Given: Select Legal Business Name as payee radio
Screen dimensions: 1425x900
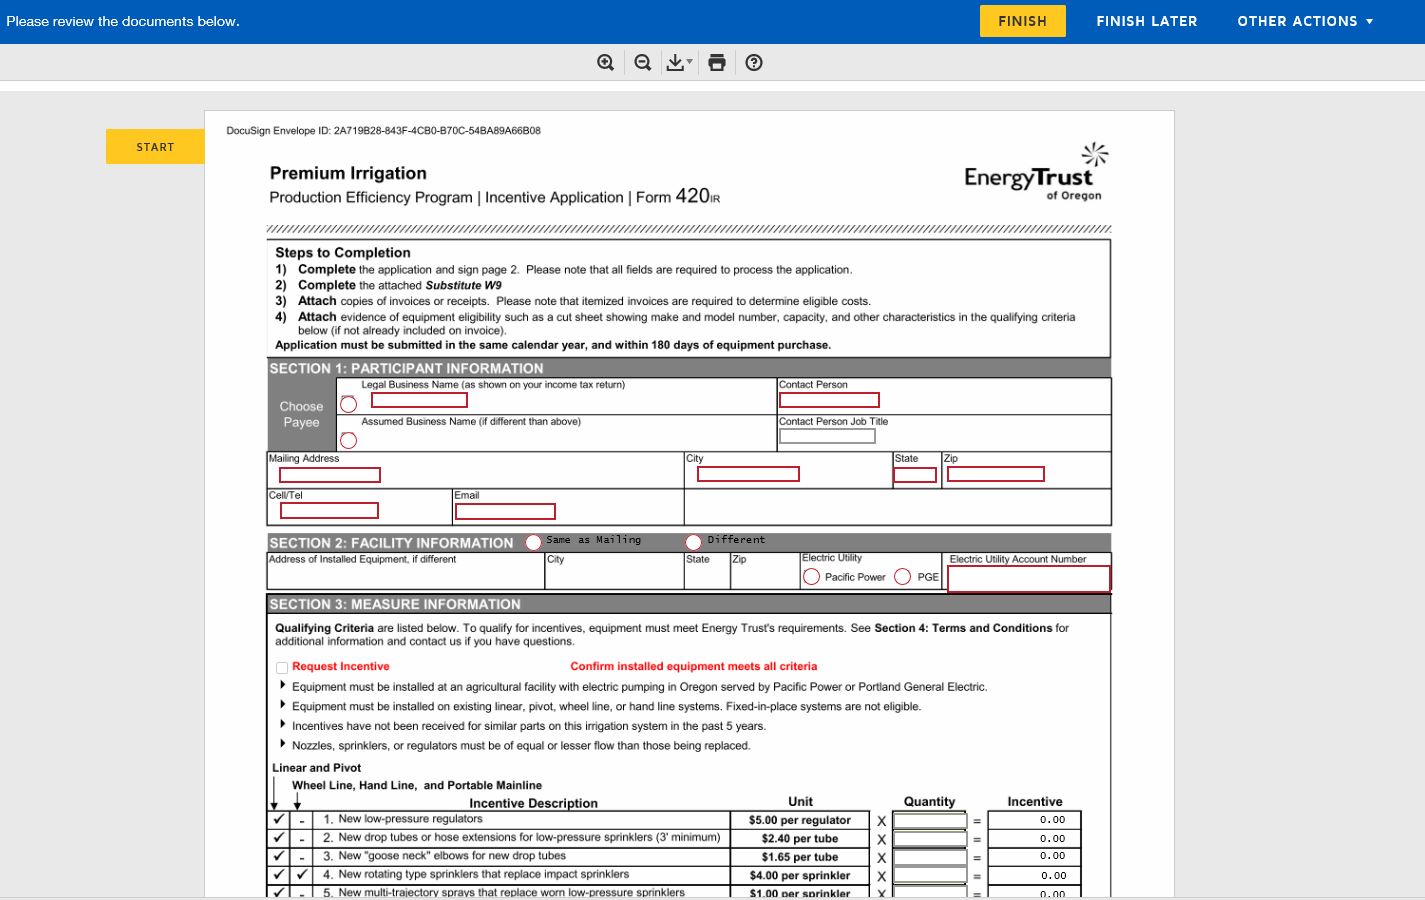Looking at the screenshot, I should pyautogui.click(x=348, y=404).
